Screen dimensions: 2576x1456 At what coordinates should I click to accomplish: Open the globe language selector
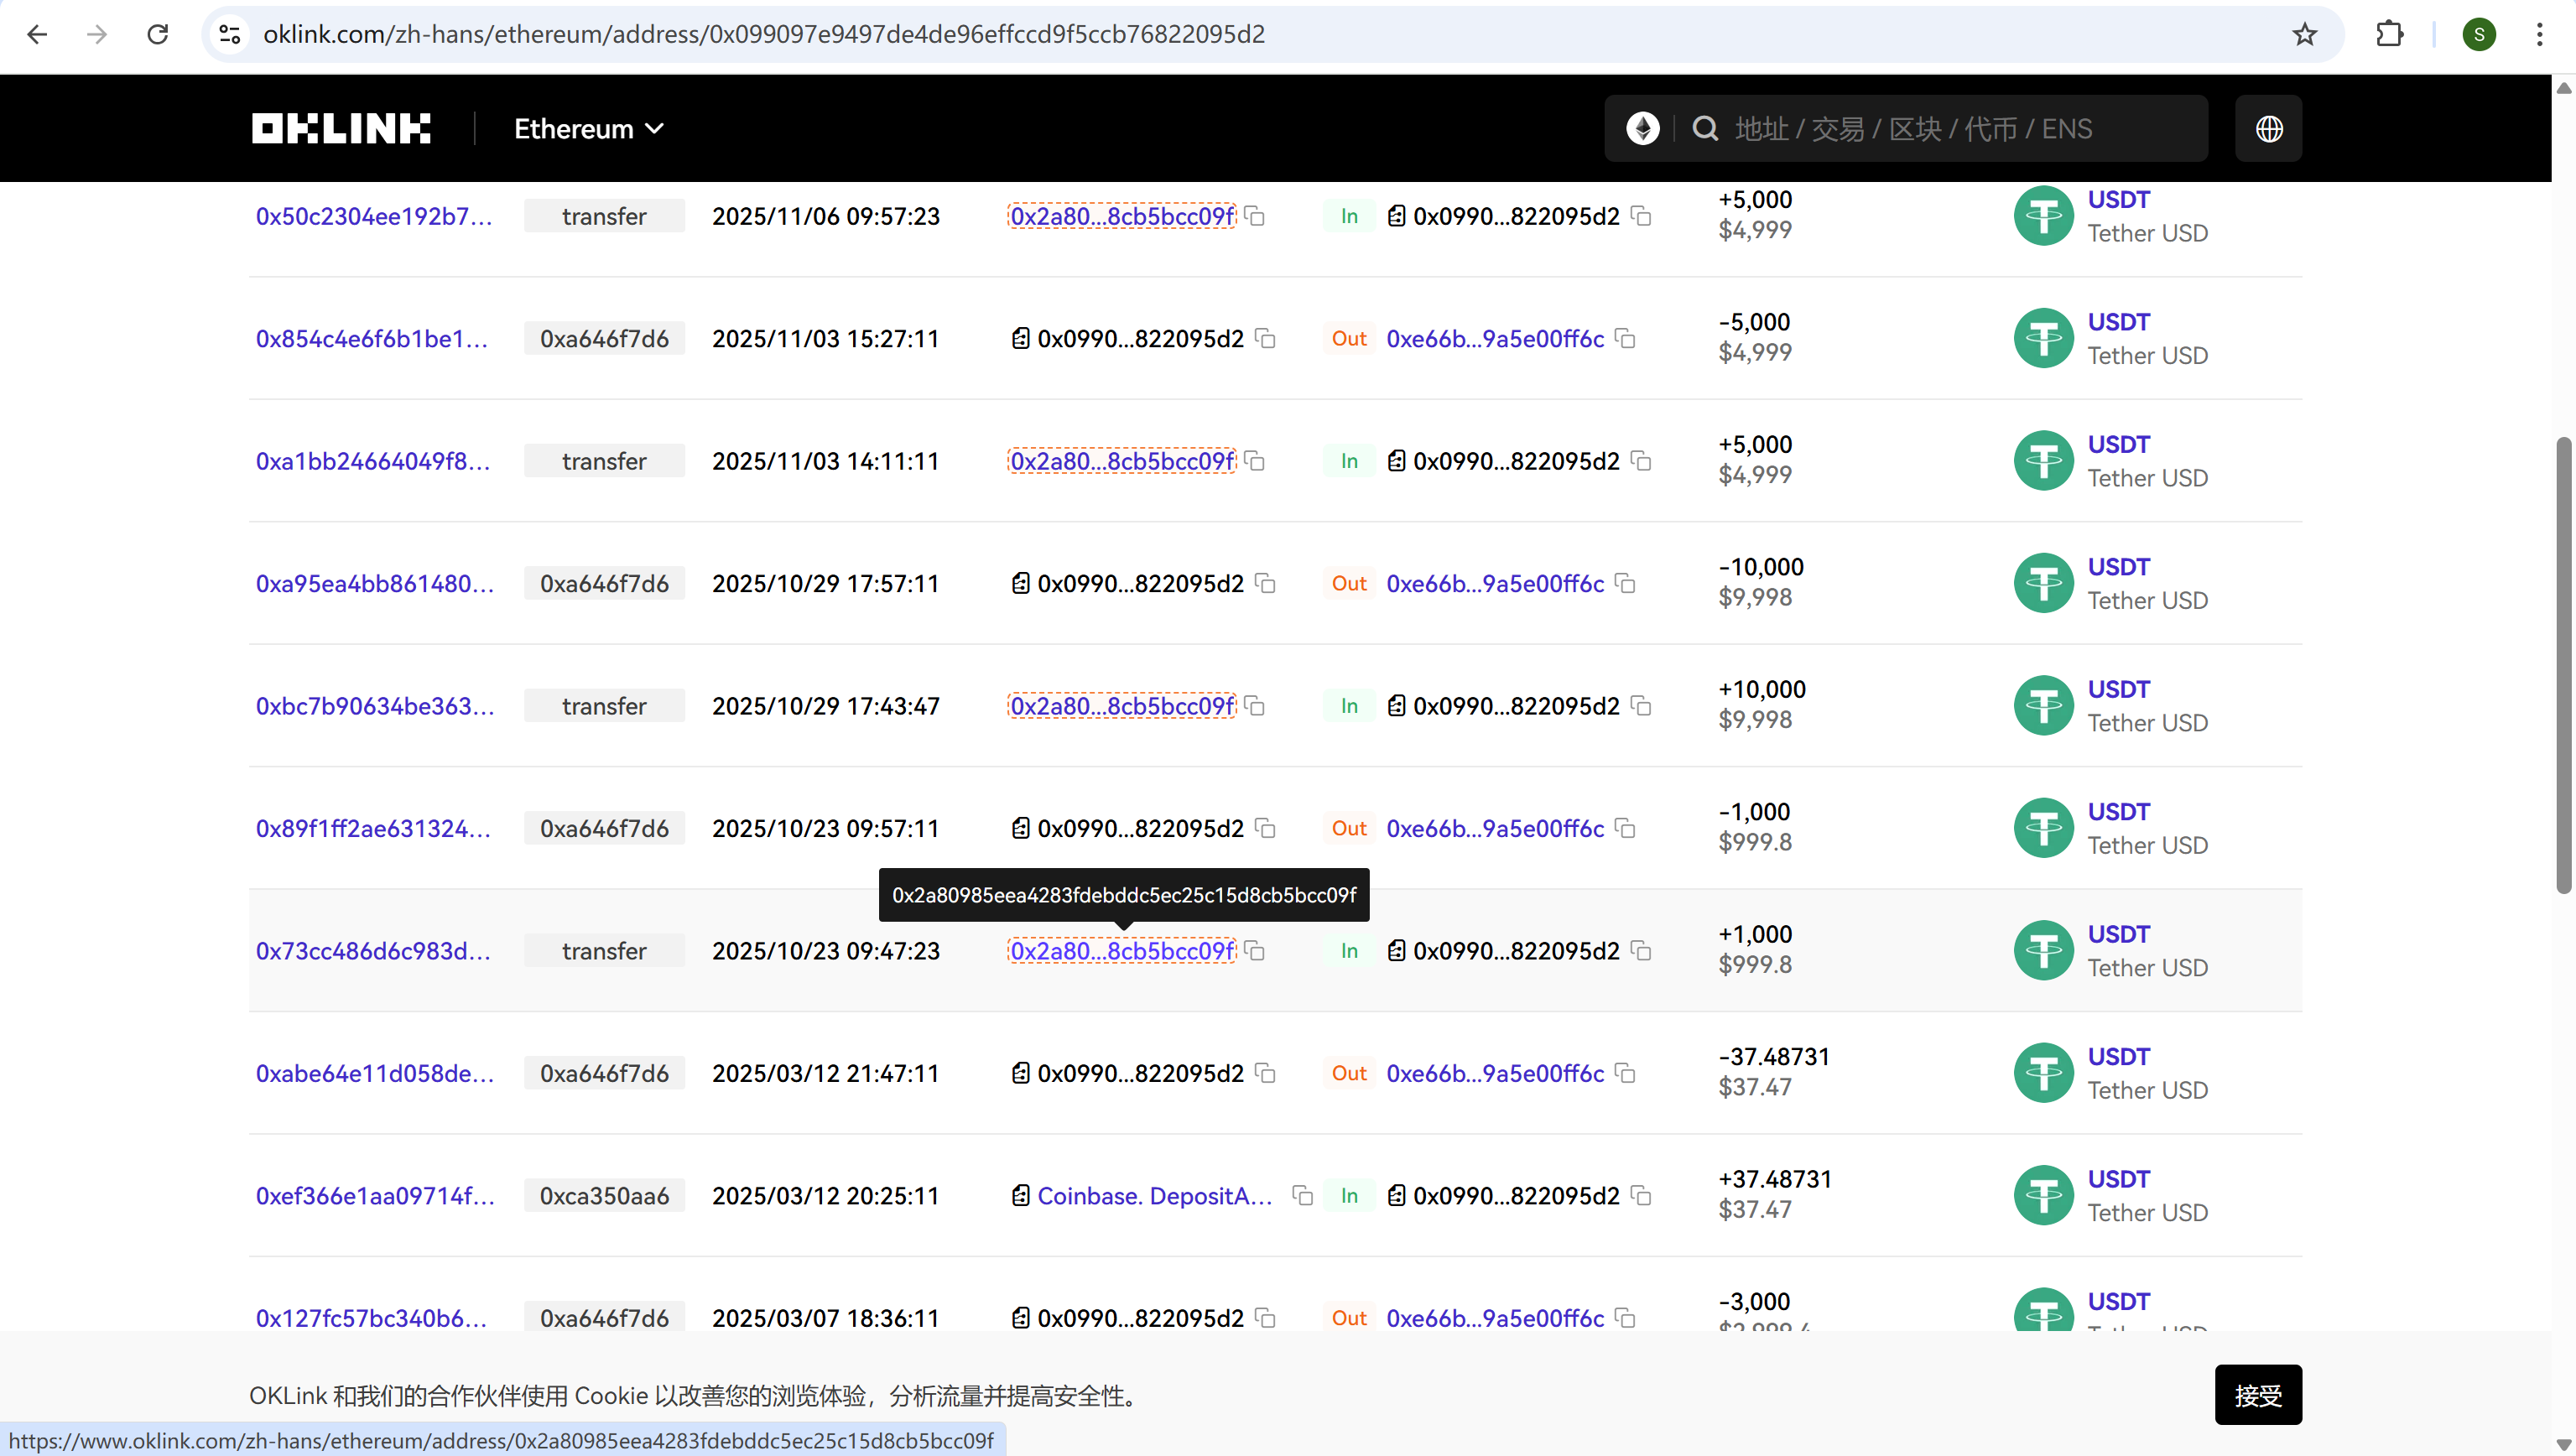point(2269,129)
